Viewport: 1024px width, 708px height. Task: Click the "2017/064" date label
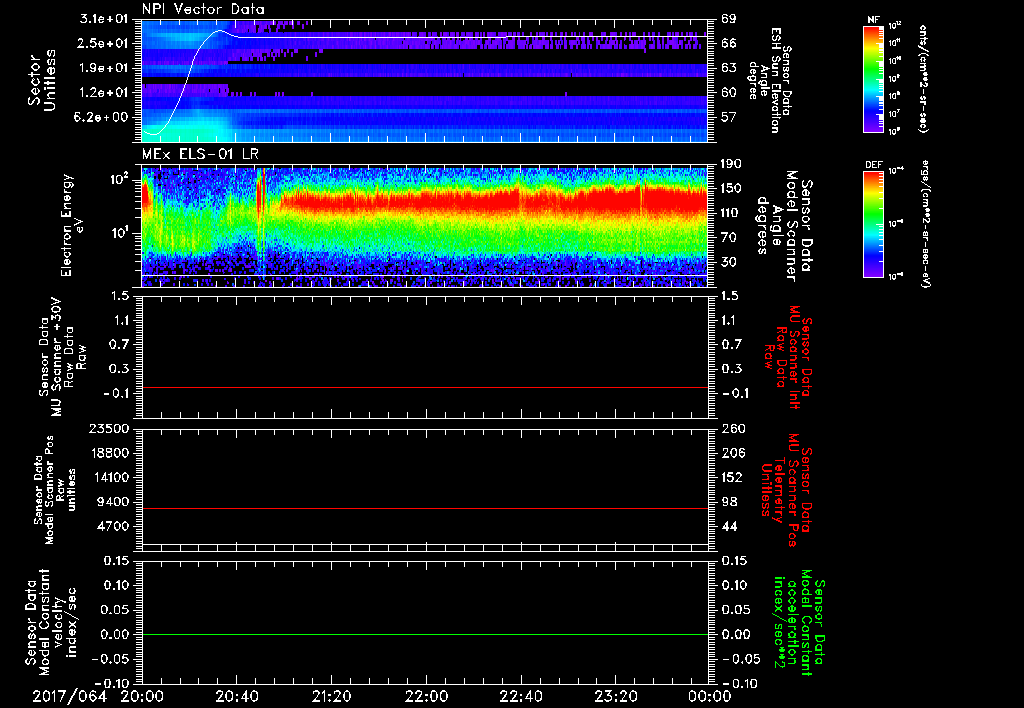click(69, 696)
